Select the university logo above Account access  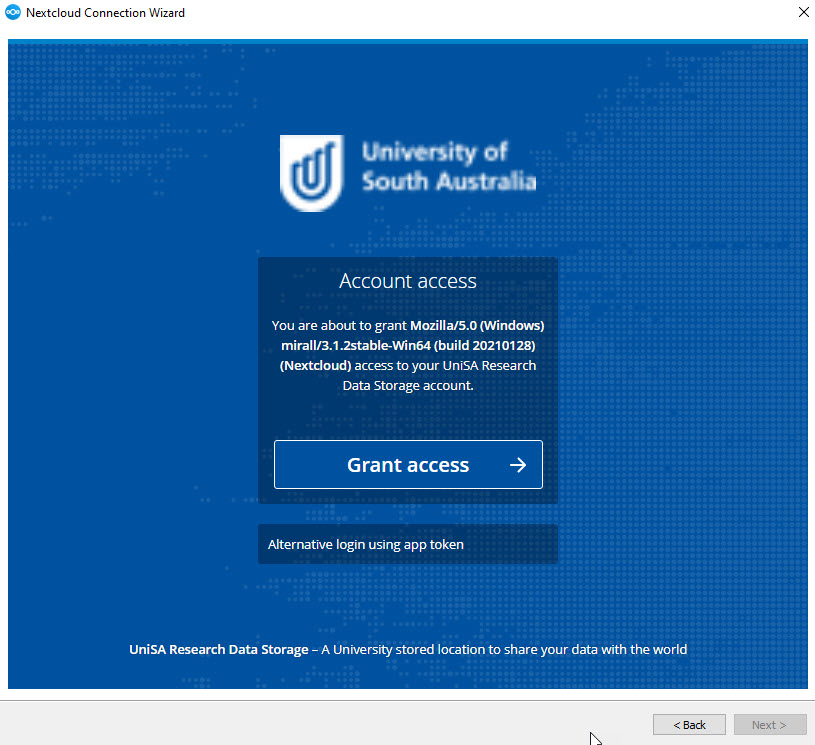pyautogui.click(x=311, y=173)
